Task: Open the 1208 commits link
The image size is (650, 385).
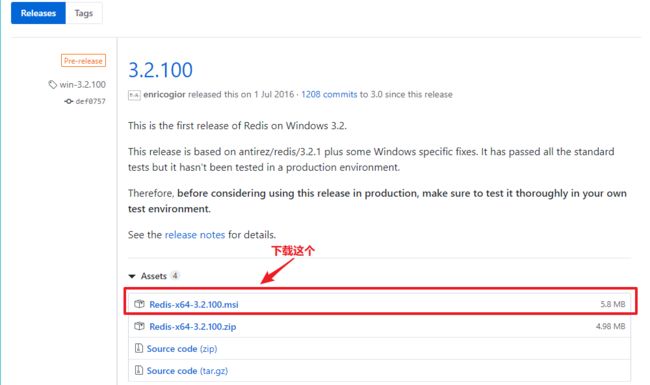Action: pos(329,94)
